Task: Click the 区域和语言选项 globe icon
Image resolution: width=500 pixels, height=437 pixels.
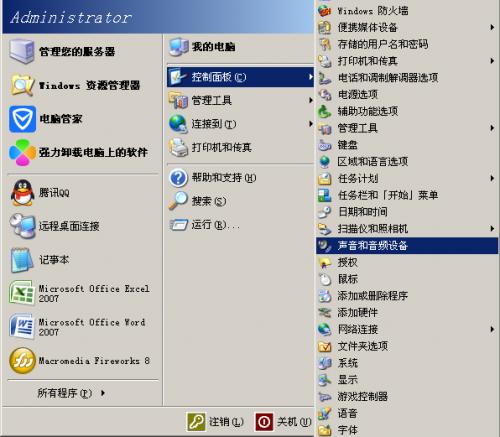Action: (324, 162)
